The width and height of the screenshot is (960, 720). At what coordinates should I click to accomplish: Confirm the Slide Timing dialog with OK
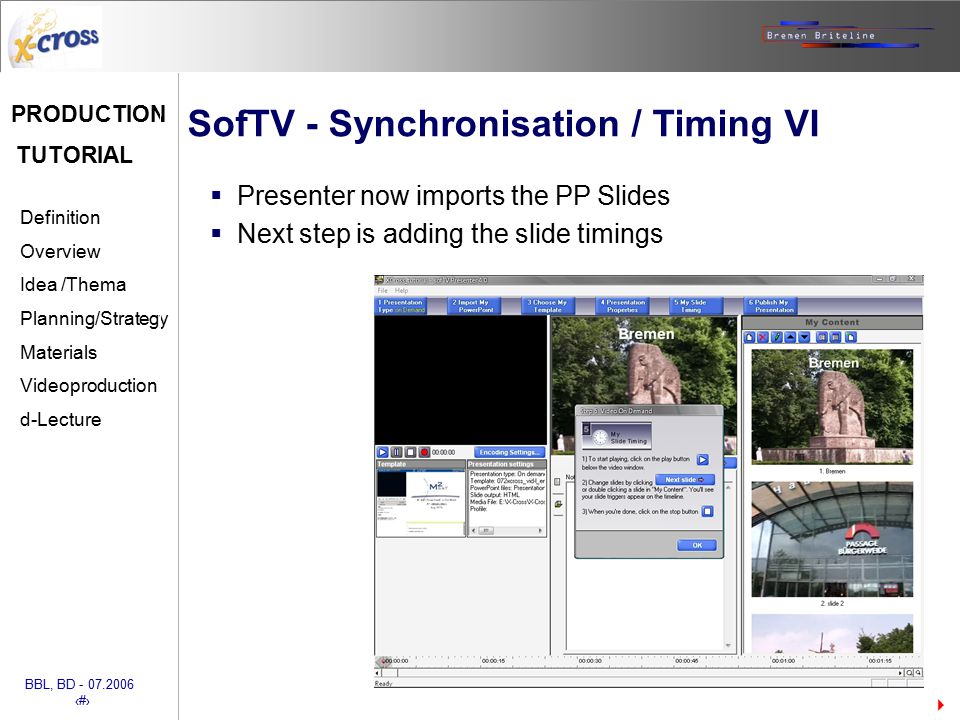pyautogui.click(x=697, y=545)
